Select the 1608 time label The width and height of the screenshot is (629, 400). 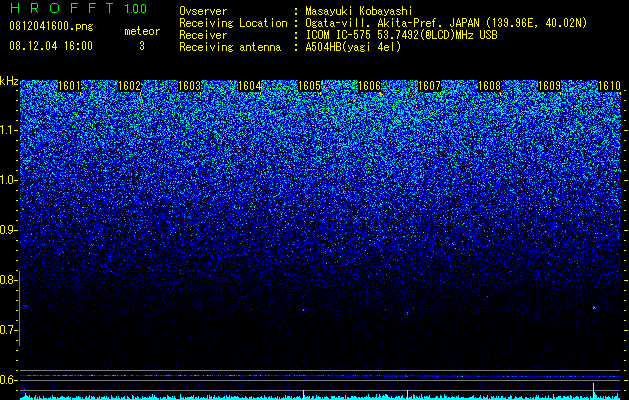point(489,86)
